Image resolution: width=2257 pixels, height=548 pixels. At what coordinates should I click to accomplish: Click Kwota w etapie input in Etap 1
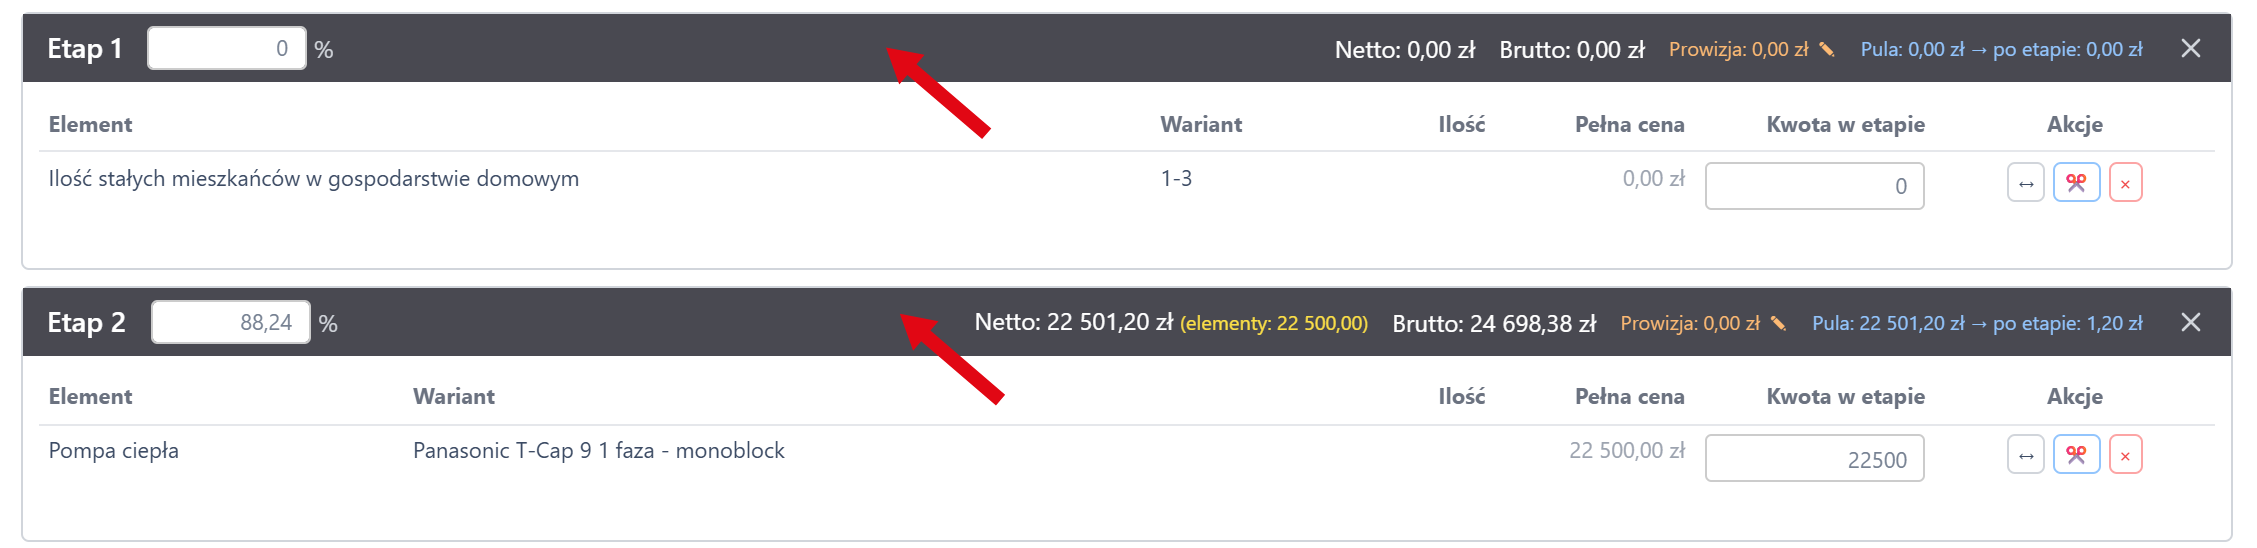(x=1814, y=186)
